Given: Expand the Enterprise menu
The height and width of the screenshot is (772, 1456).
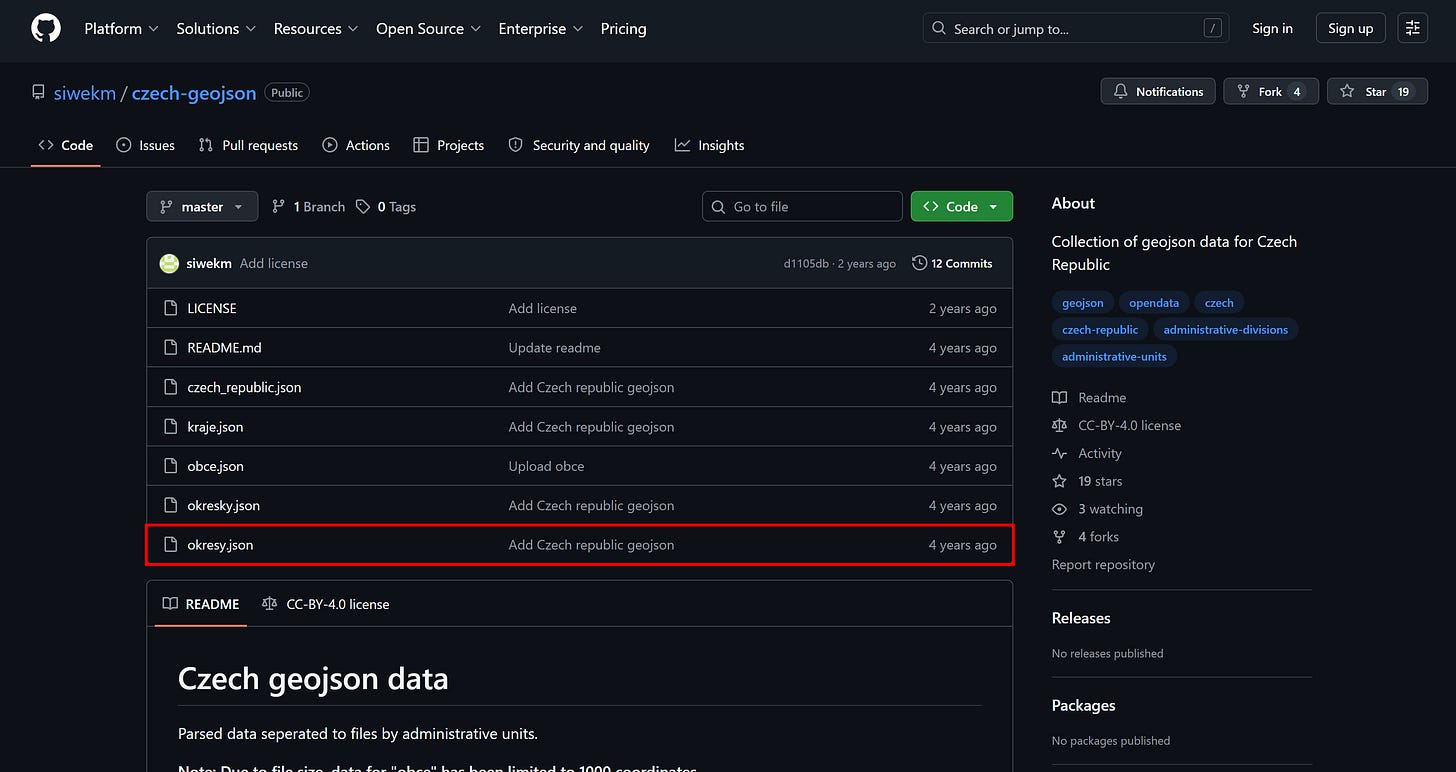Looking at the screenshot, I should point(541,29).
